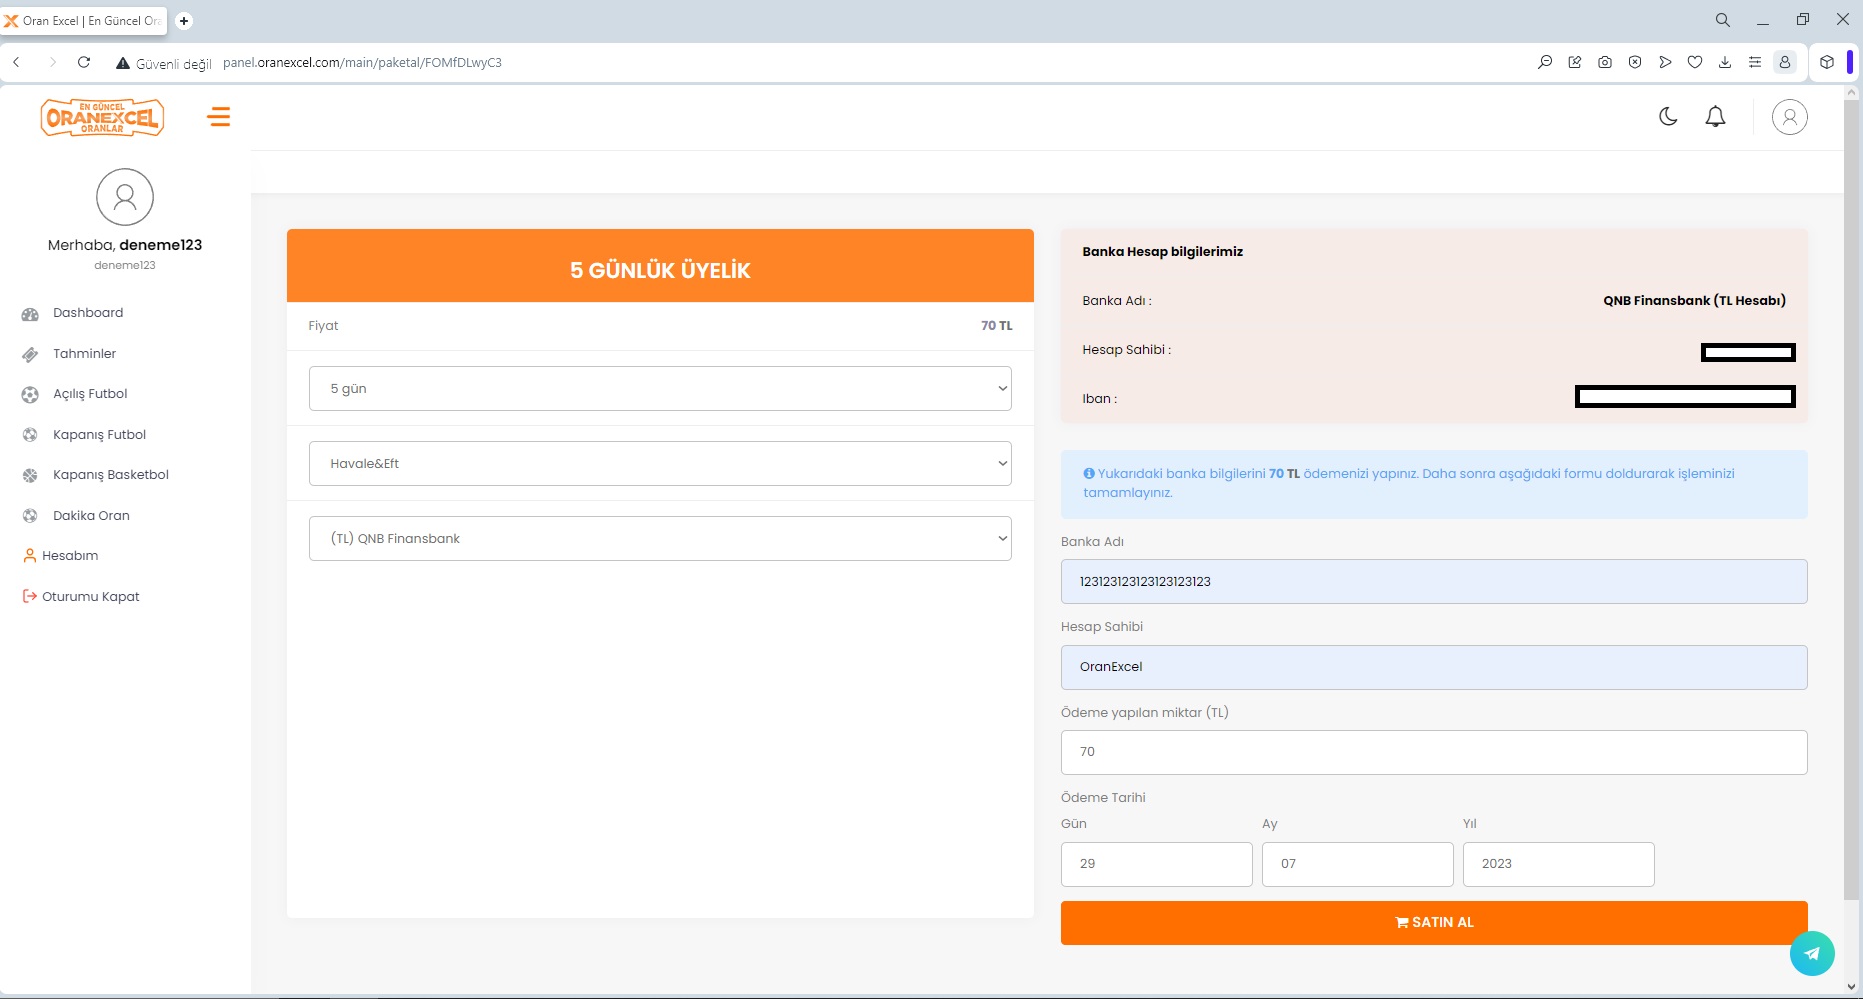This screenshot has height=999, width=1863.
Task: Click the Ödeme yapılan miktar field
Action: [1433, 752]
